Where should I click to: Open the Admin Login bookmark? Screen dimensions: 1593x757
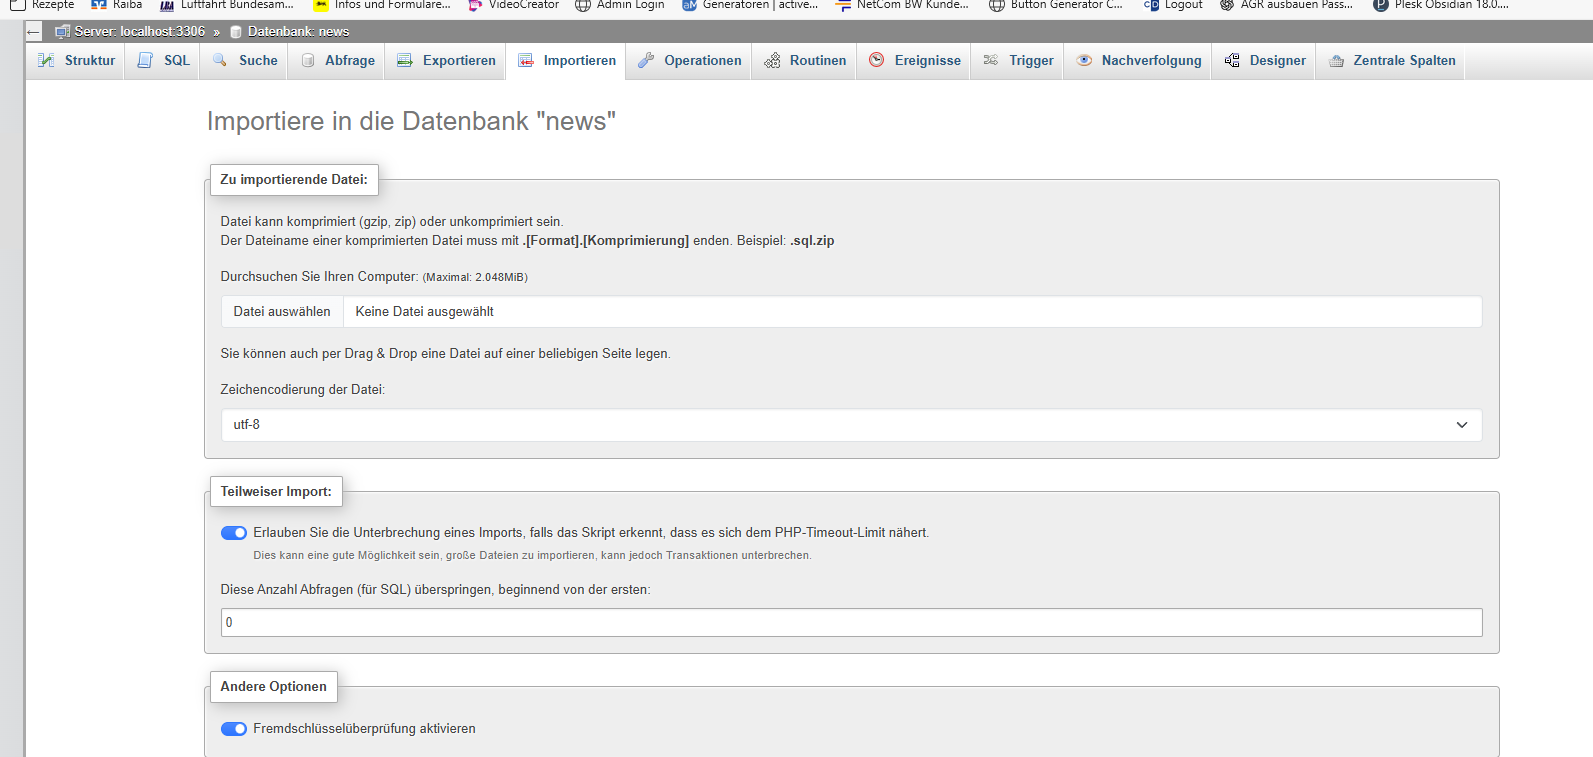[x=619, y=5]
